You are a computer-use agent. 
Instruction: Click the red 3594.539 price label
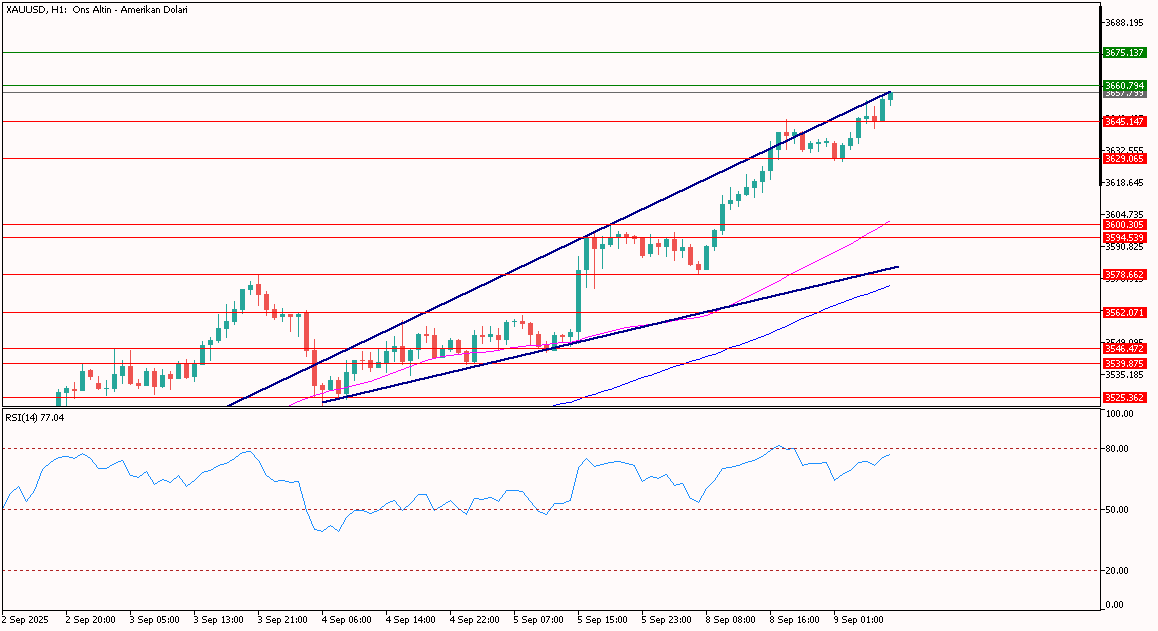click(1124, 237)
